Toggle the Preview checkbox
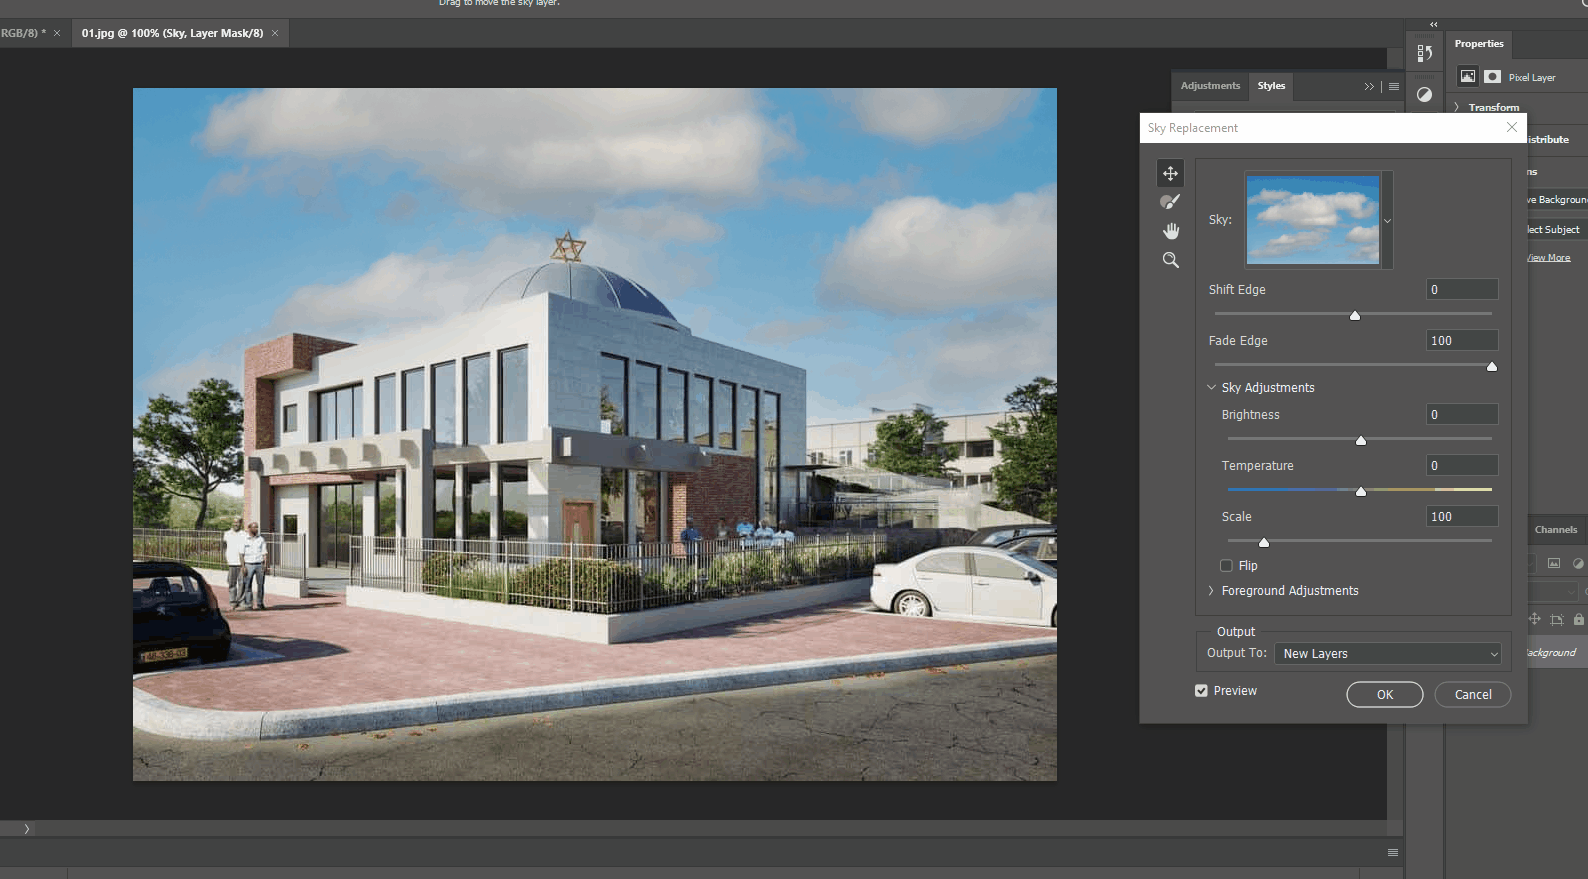The image size is (1588, 879). pos(1201,690)
